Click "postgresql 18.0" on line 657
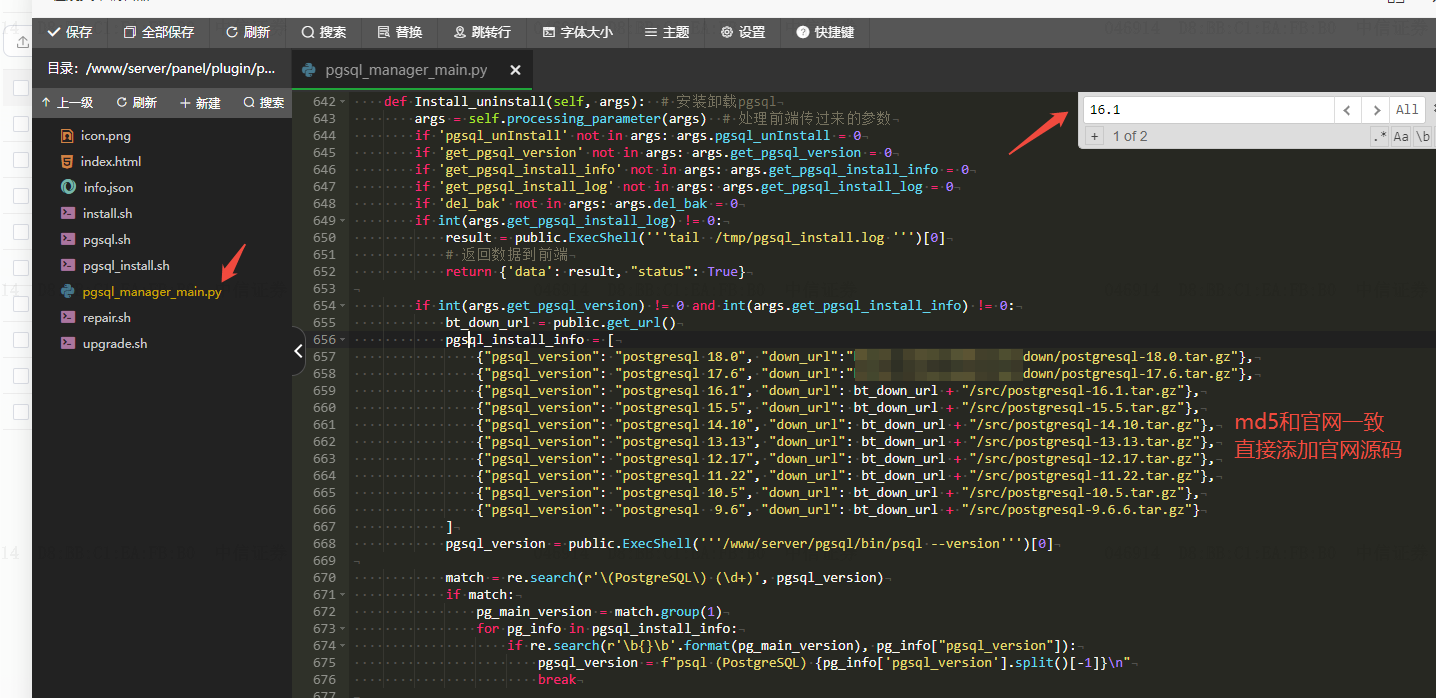This screenshot has height=698, width=1436. tap(684, 357)
